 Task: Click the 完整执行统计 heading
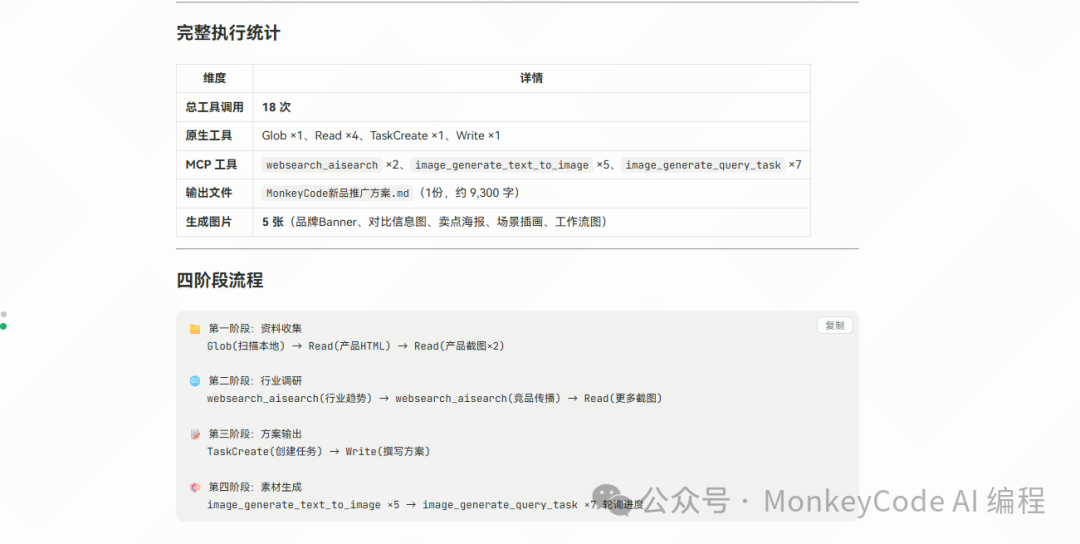pos(228,33)
